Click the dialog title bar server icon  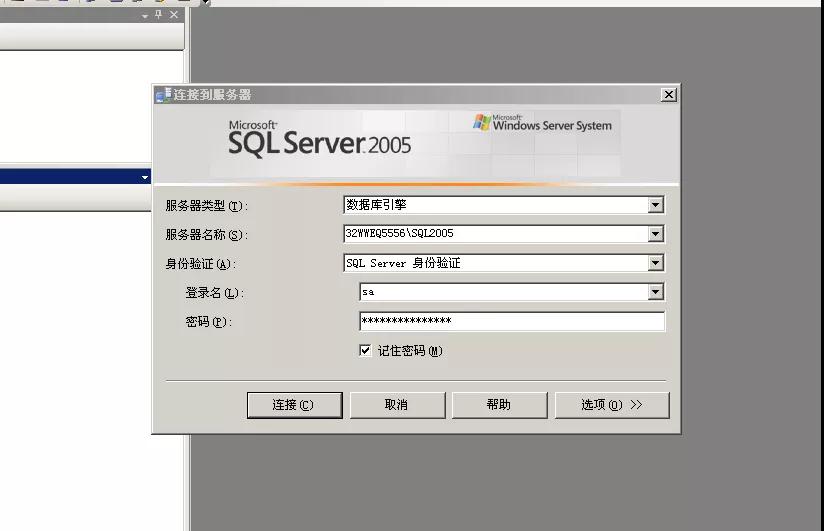coord(163,95)
